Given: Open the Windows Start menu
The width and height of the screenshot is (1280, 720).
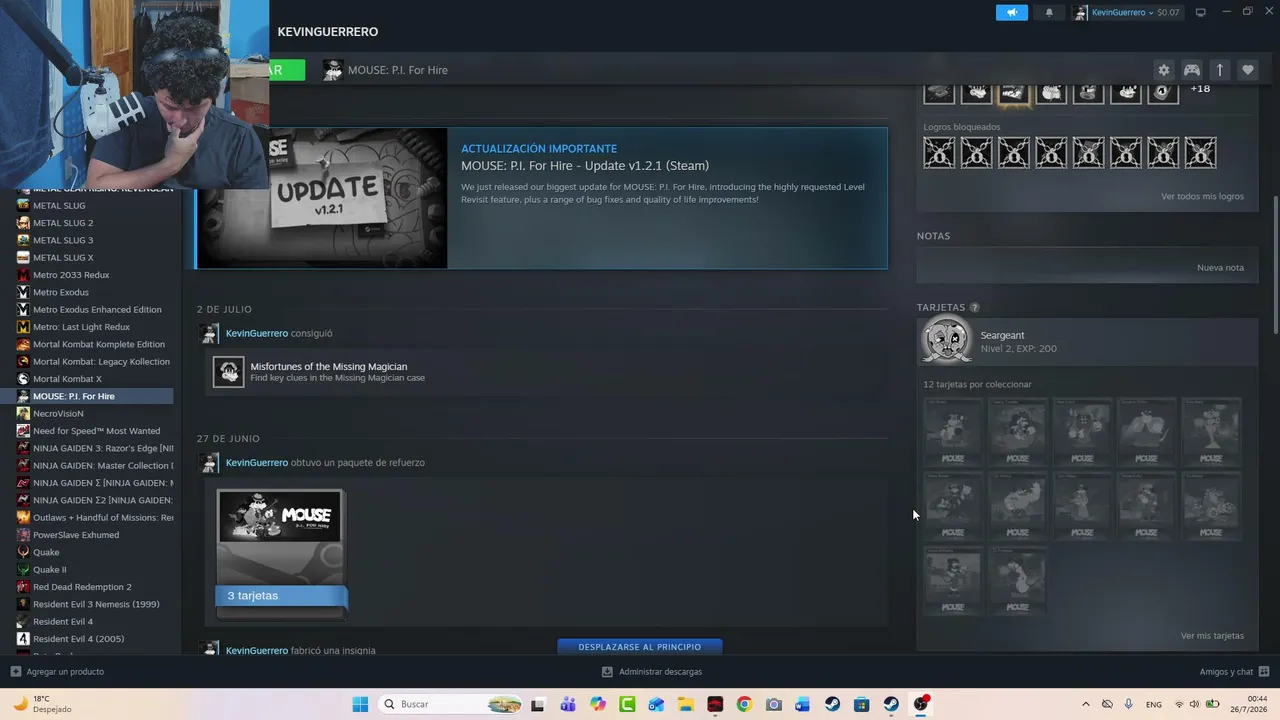Looking at the screenshot, I should point(360,704).
